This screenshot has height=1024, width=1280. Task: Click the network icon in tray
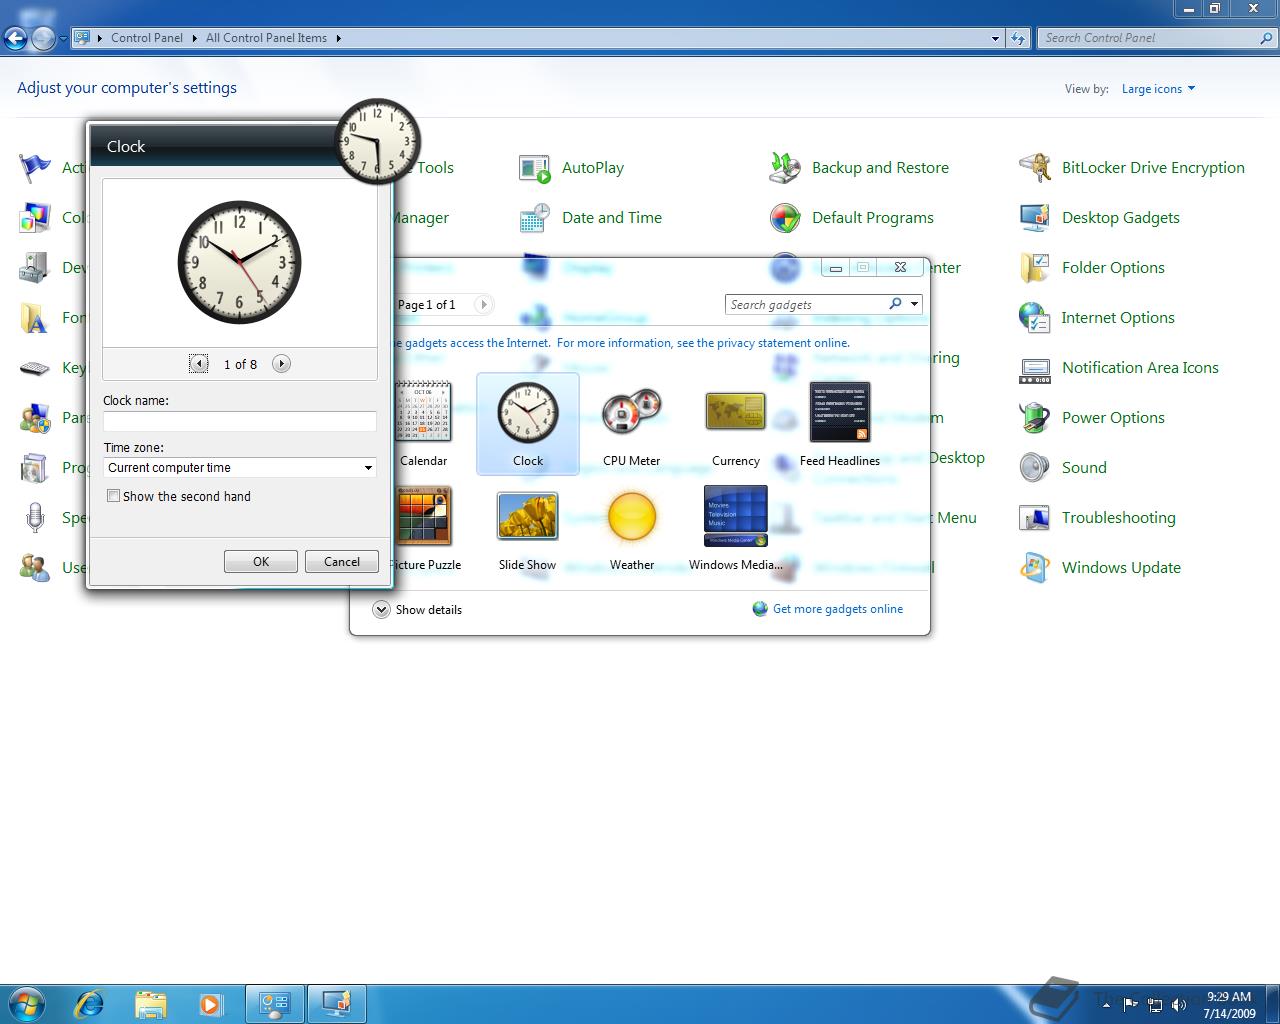(1155, 1004)
